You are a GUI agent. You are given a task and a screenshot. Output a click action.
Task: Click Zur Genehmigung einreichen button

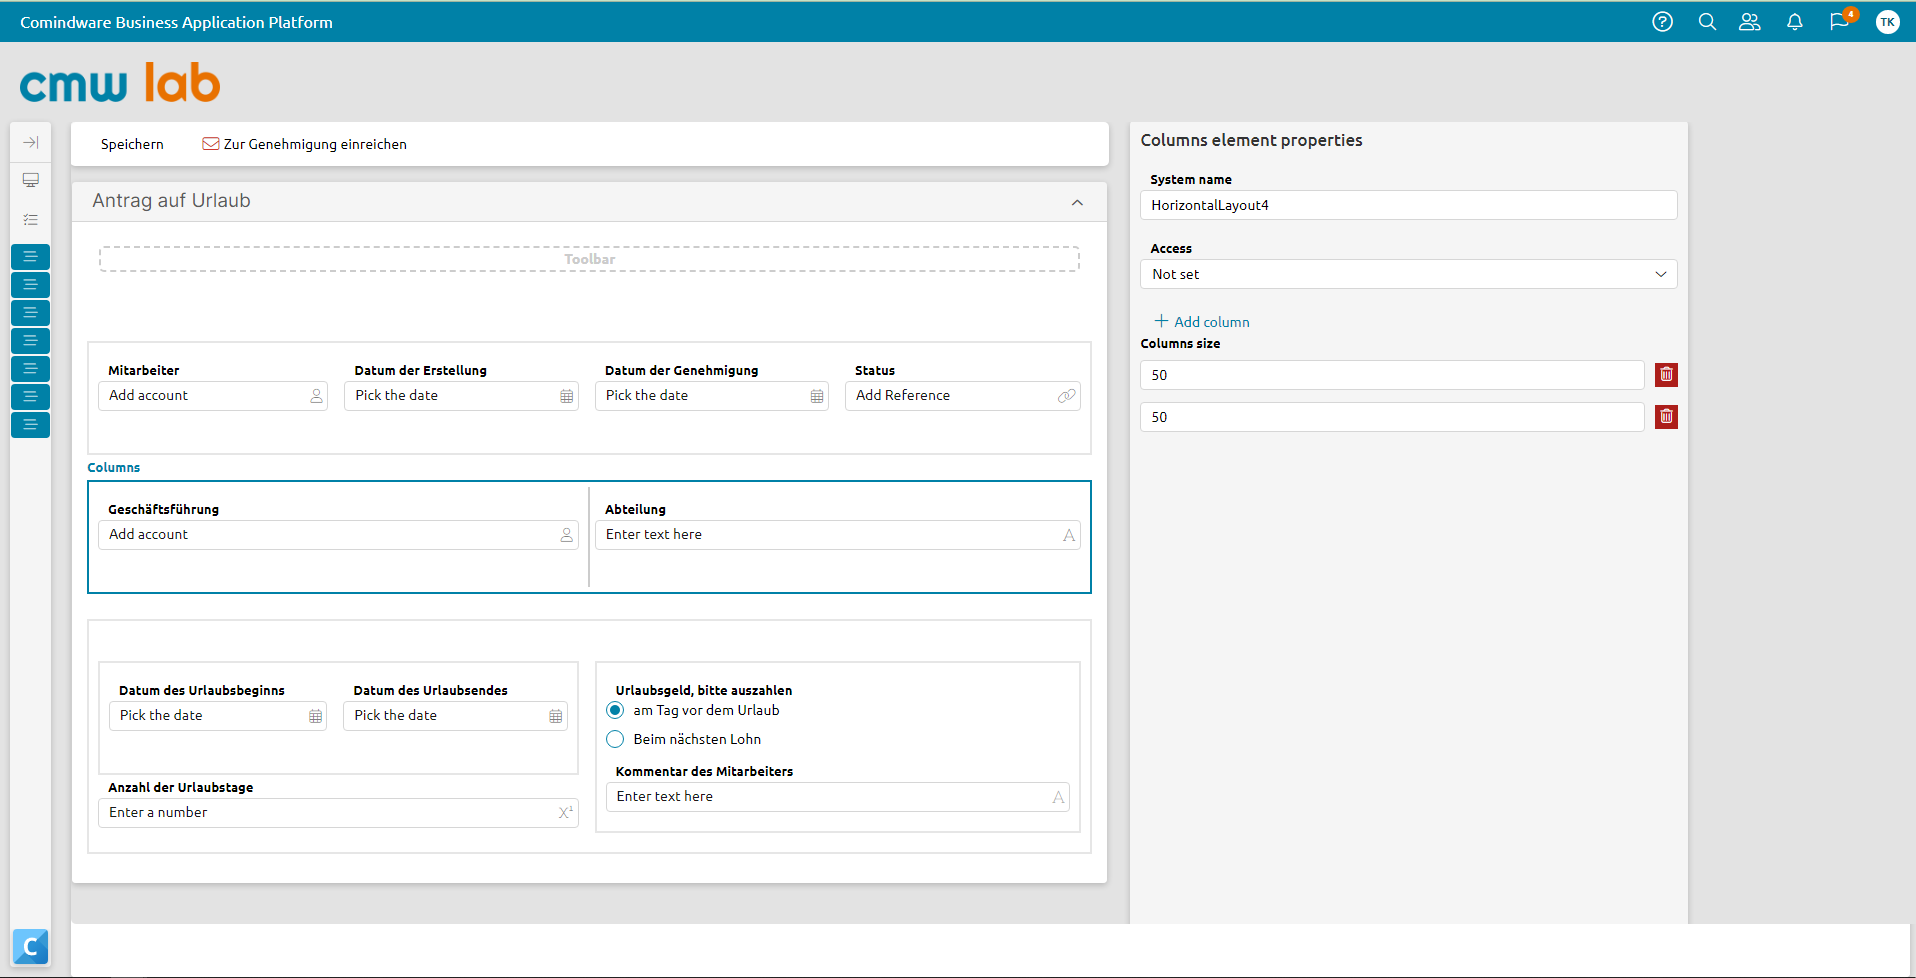click(305, 144)
